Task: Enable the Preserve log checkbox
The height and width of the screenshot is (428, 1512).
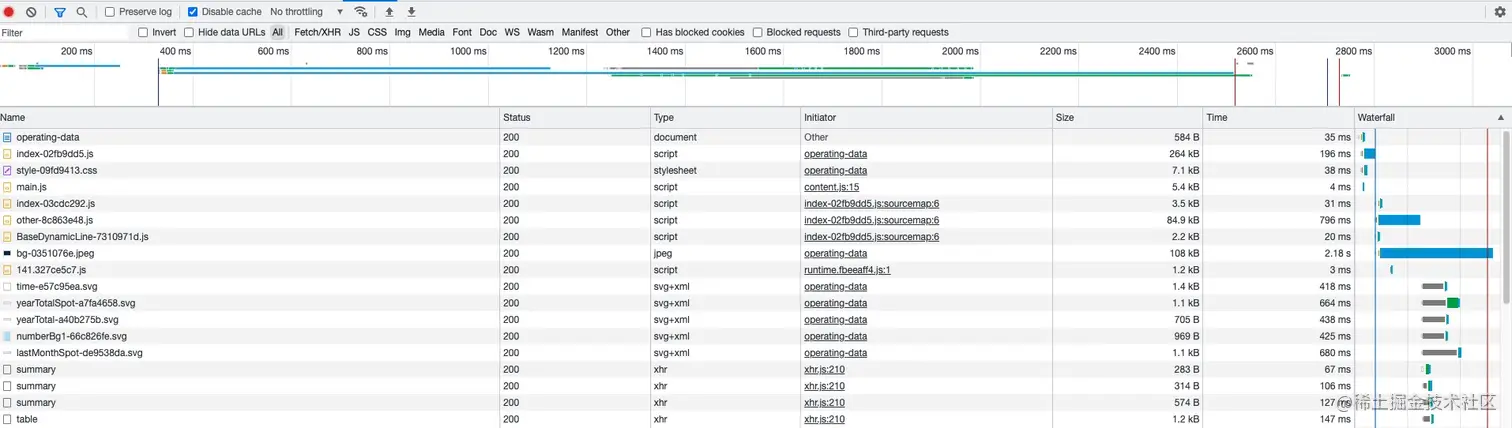Action: 110,12
